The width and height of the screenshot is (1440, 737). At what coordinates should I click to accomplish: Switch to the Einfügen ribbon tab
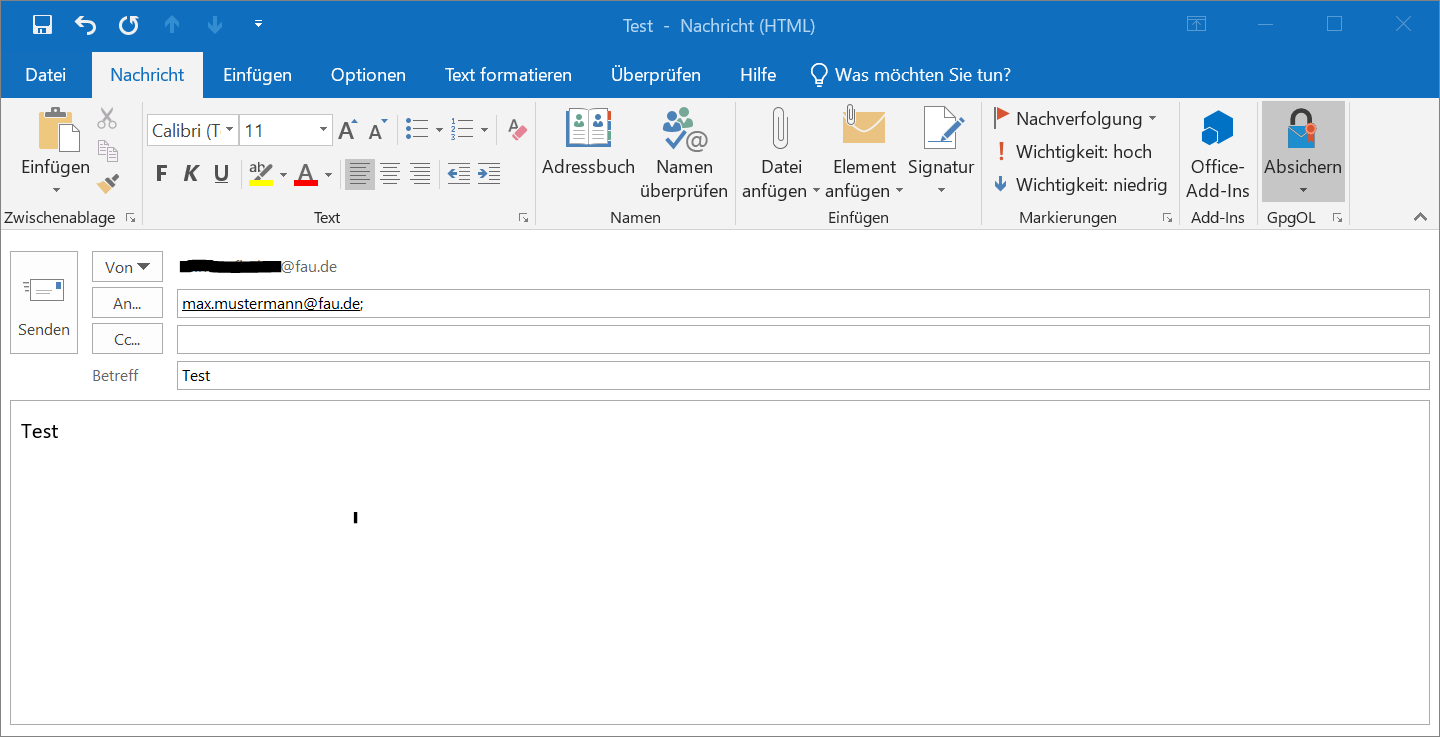[x=257, y=75]
